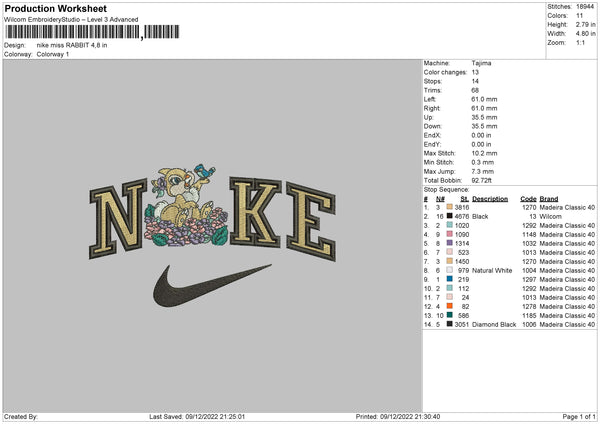The height and width of the screenshot is (424, 600).
Task: Click the Stop Sequence heading
Action: pos(447,190)
